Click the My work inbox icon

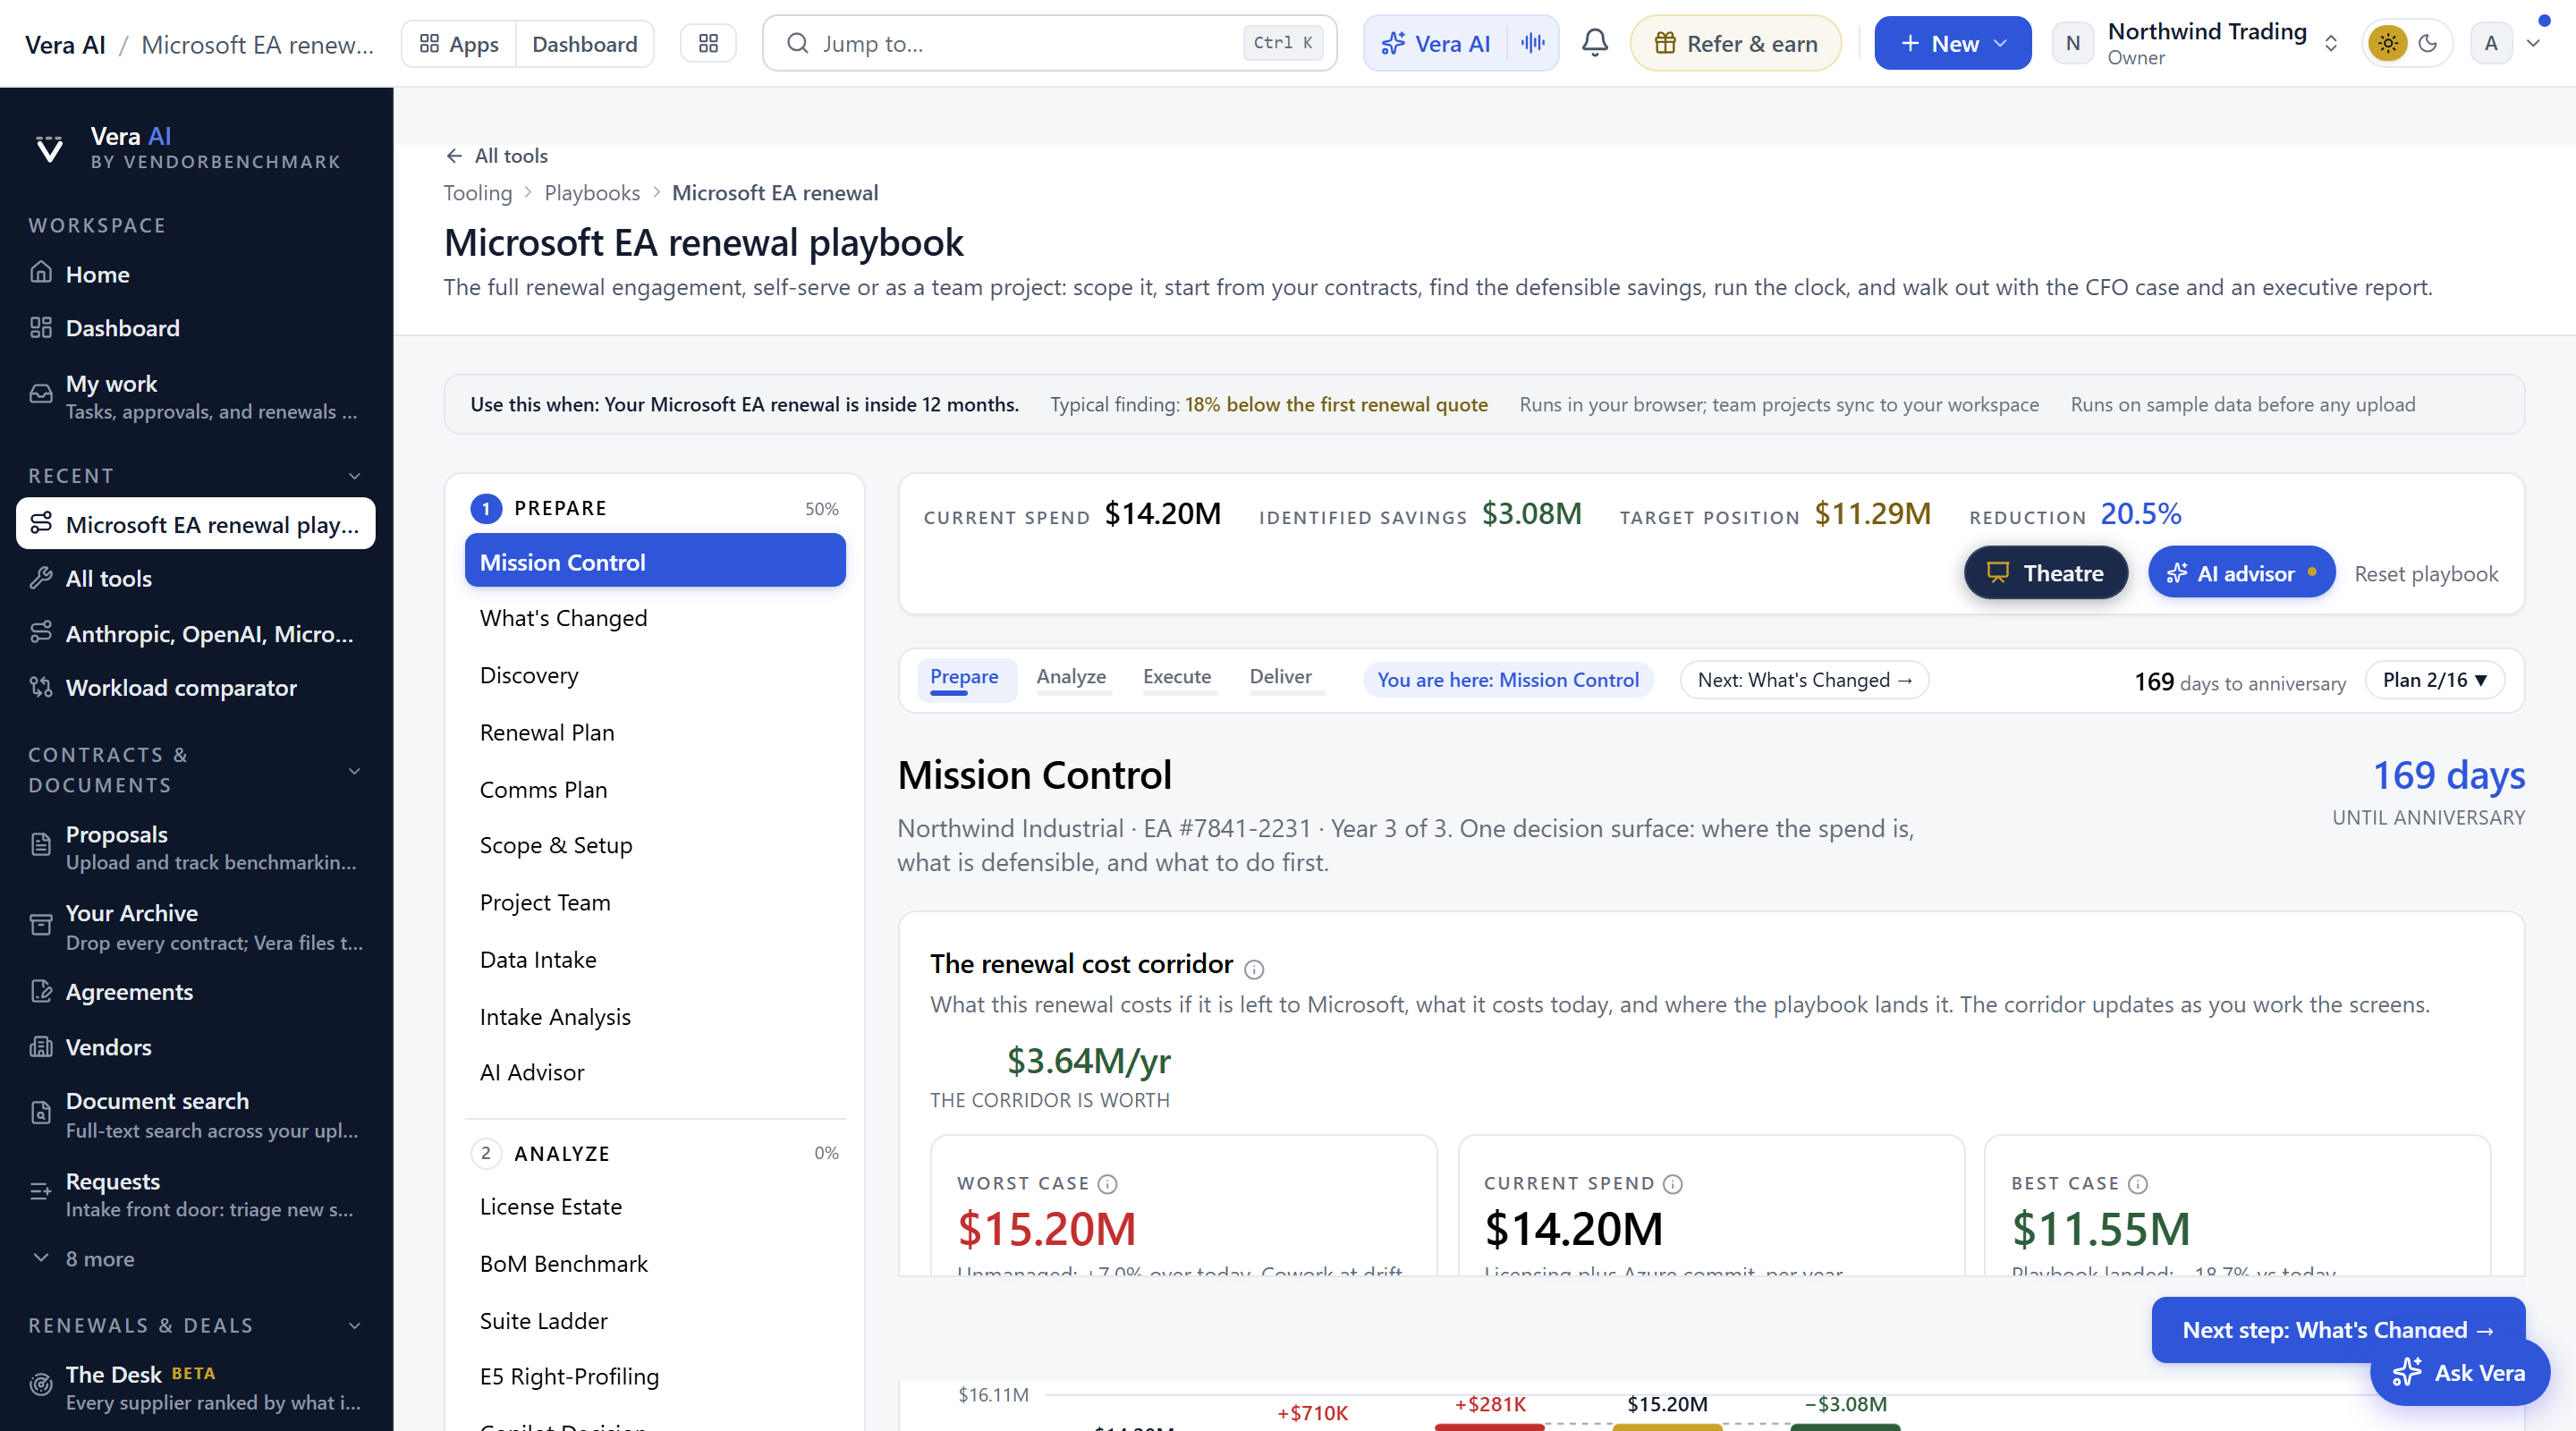click(x=41, y=395)
